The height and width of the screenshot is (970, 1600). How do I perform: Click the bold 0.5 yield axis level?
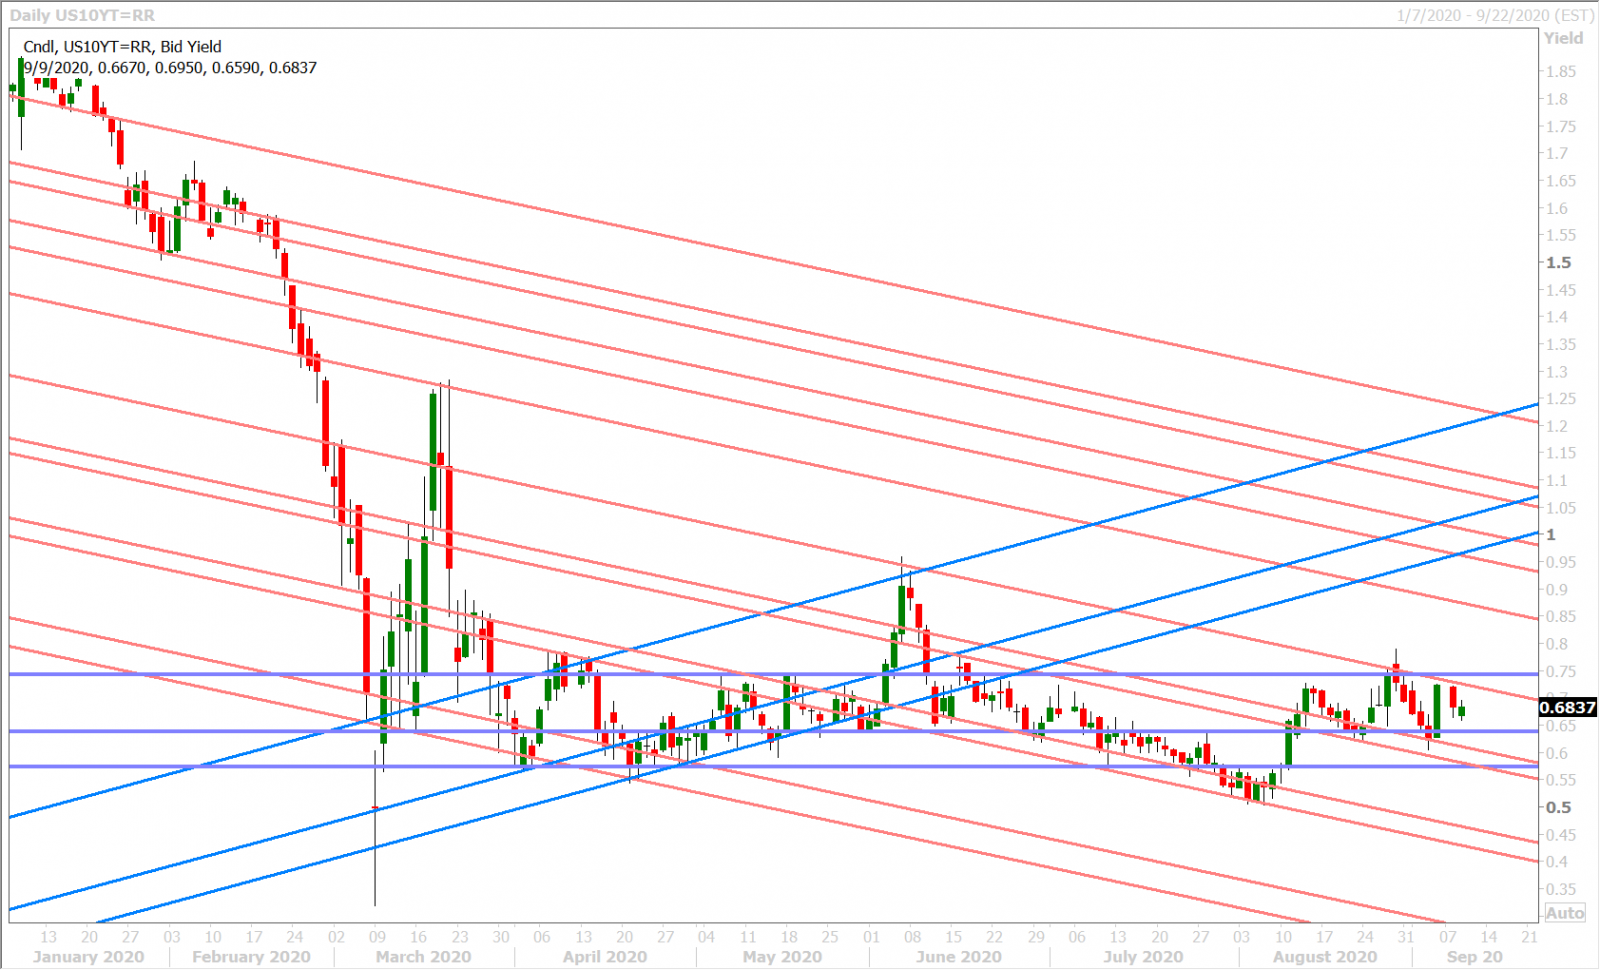(1558, 807)
